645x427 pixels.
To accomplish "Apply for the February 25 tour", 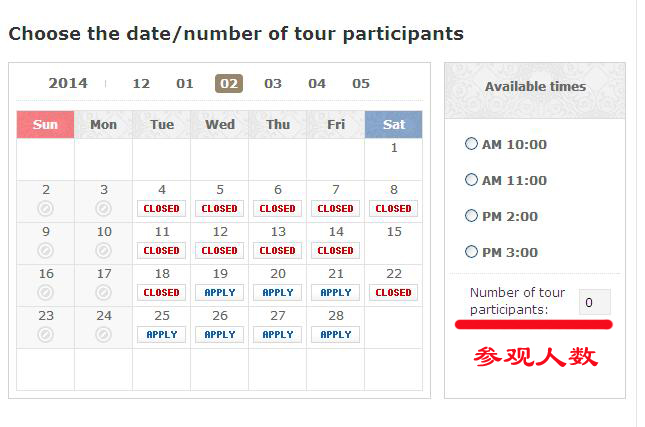I will (162, 334).
